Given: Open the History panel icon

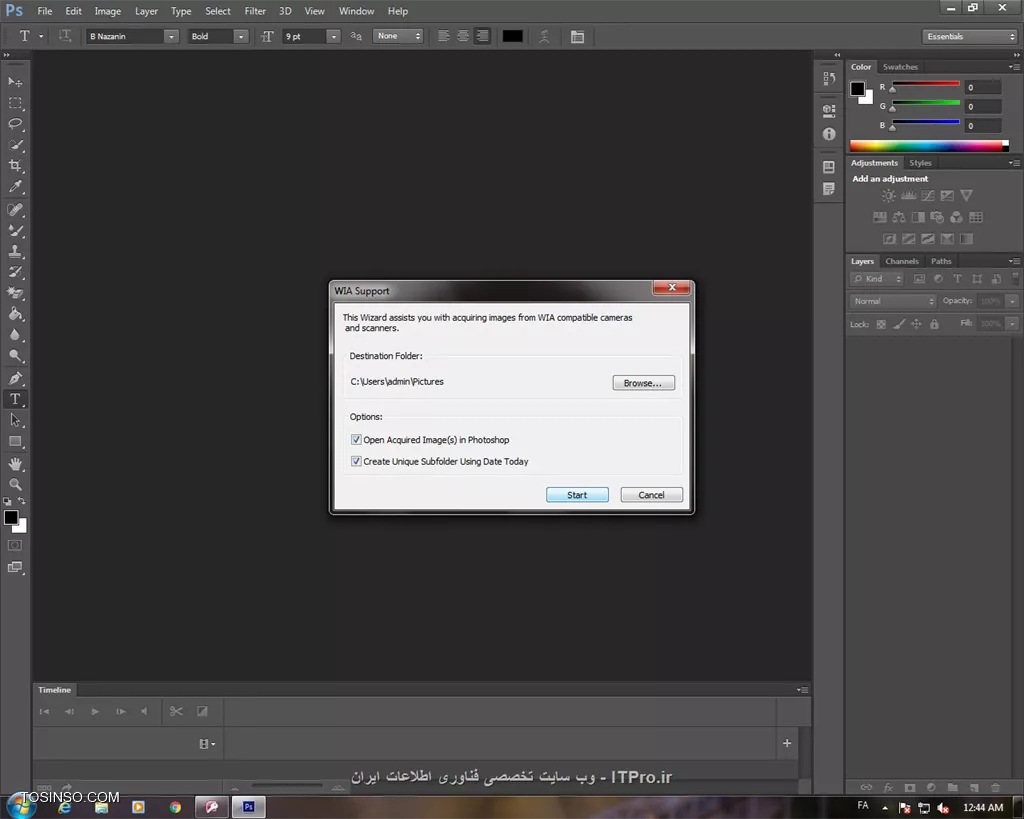Looking at the screenshot, I should point(829,78).
